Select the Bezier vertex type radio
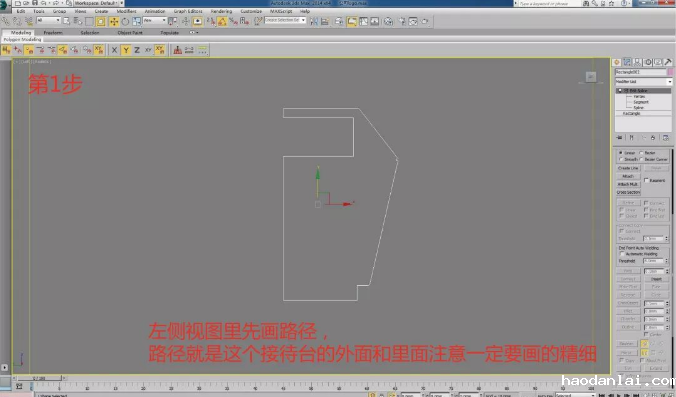The width and height of the screenshot is (676, 397). click(641, 153)
